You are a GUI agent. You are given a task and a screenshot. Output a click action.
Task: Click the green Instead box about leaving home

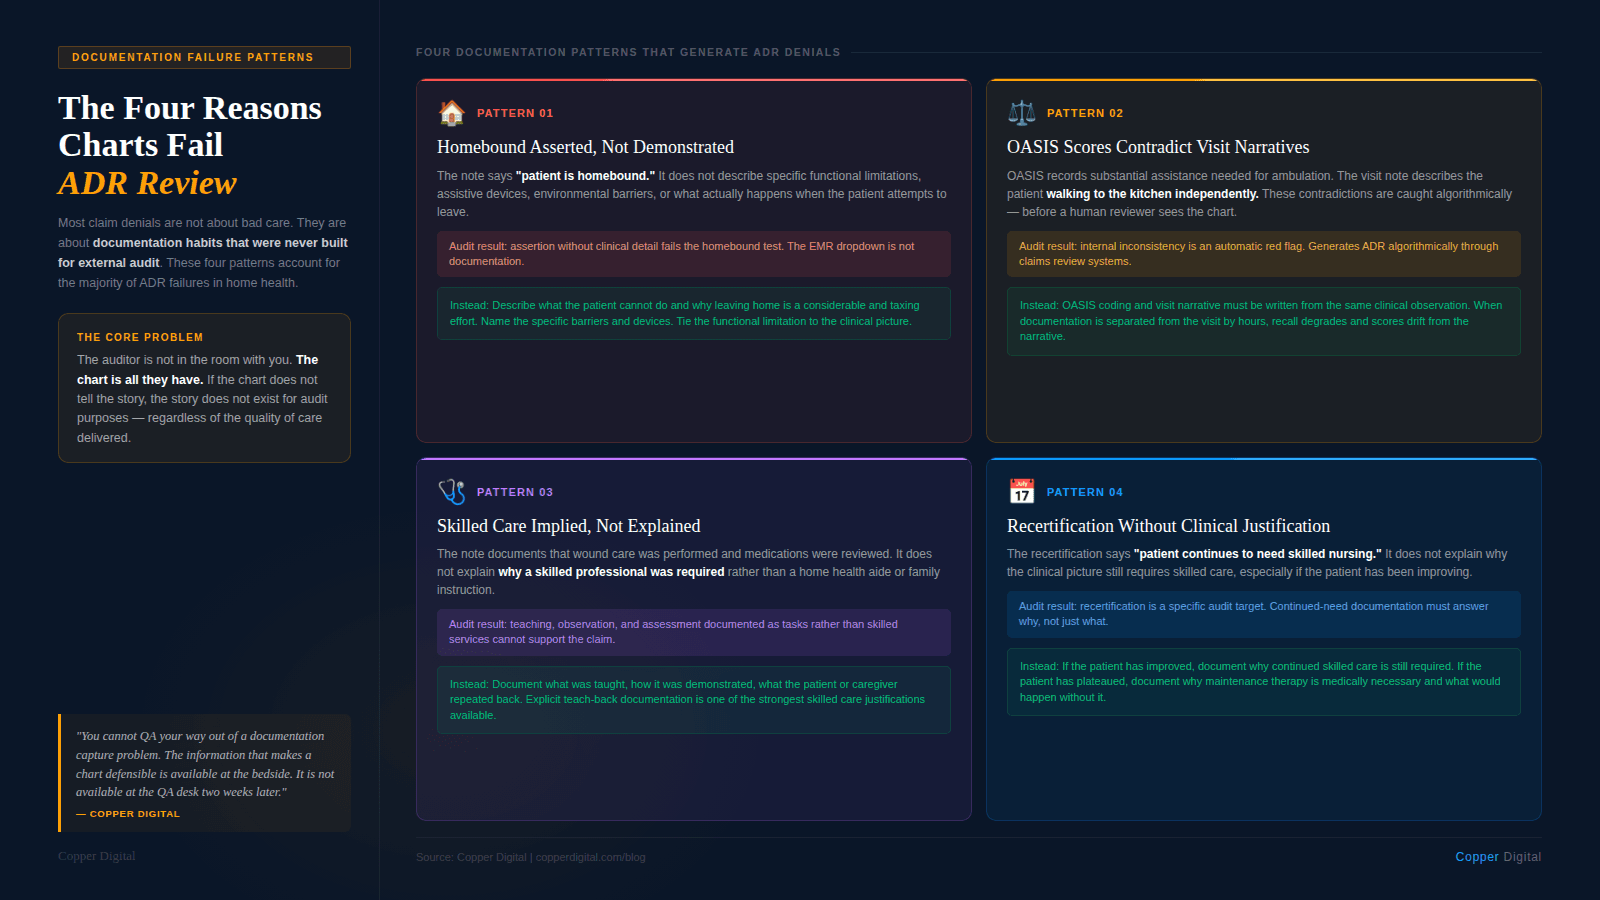coord(694,313)
